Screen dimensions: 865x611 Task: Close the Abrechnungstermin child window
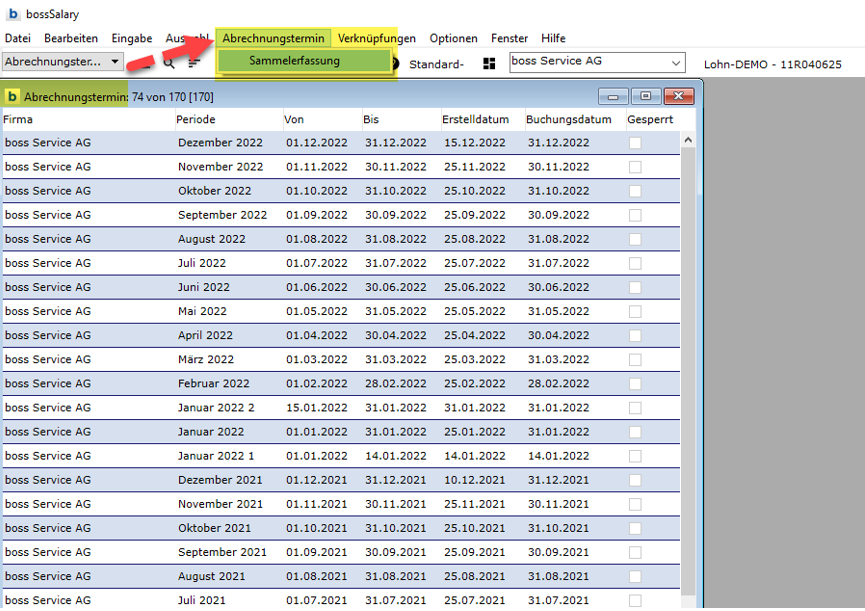[678, 96]
